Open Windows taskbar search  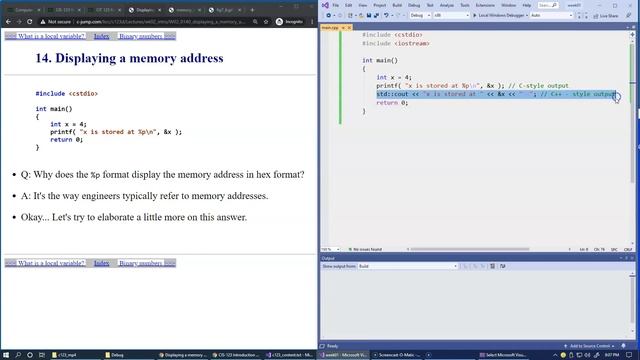pos(18,355)
